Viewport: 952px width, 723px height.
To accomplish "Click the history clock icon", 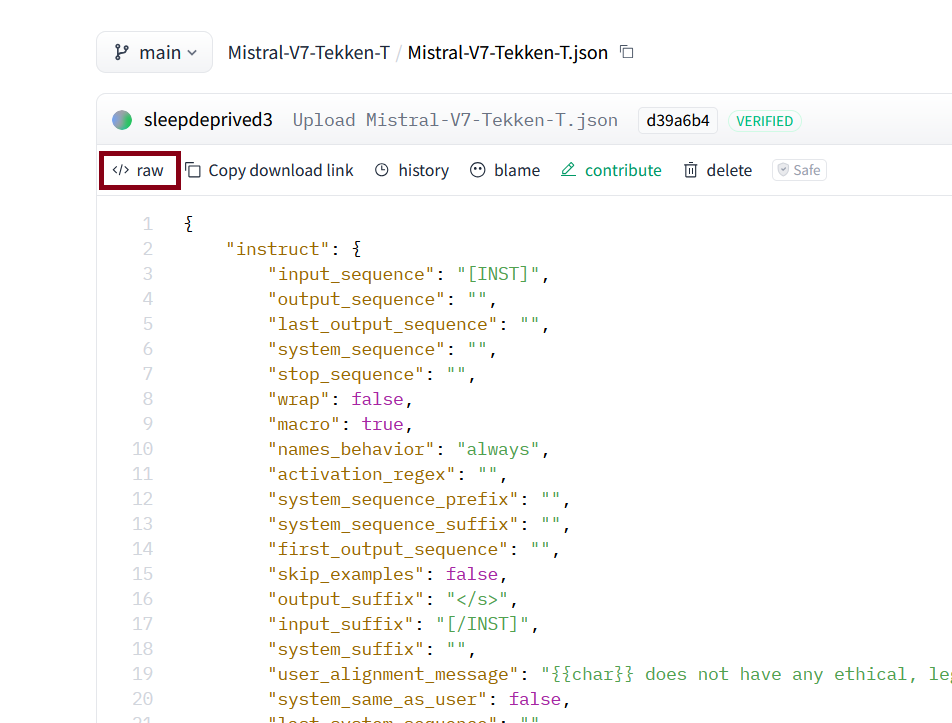I will pyautogui.click(x=381, y=170).
